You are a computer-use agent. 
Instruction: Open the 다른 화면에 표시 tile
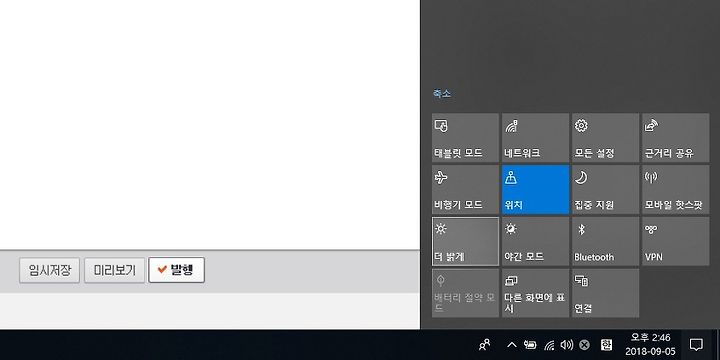pyautogui.click(x=535, y=293)
